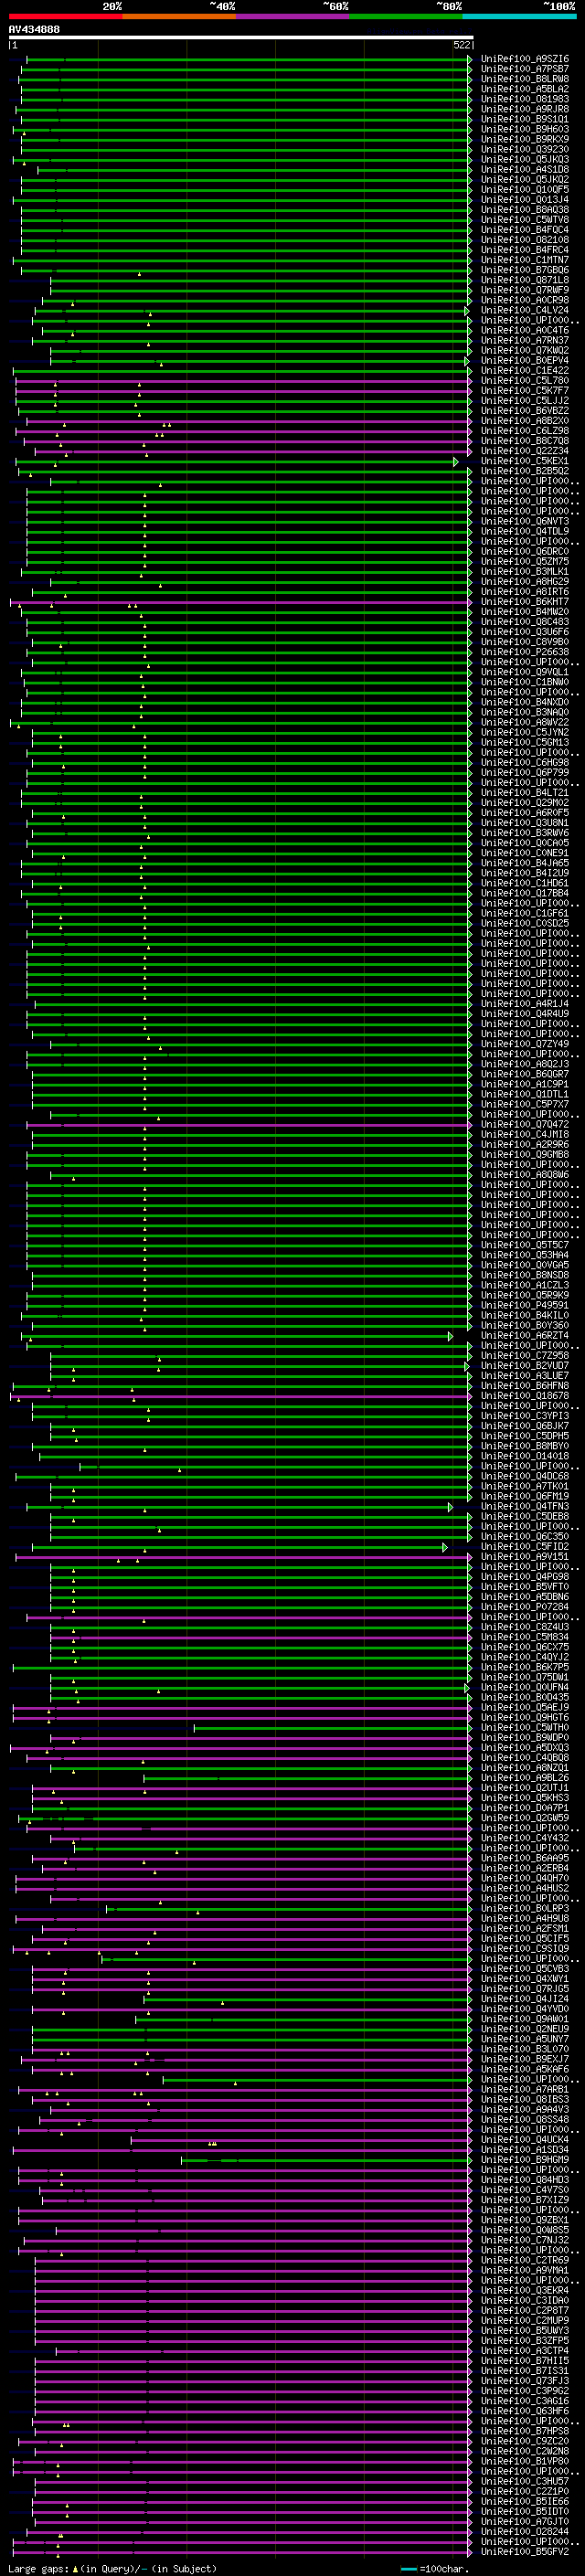The height and width of the screenshot is (2576, 585).
Task: Select the UniRef100_Q22Z34 entry
Action: click(x=524, y=451)
